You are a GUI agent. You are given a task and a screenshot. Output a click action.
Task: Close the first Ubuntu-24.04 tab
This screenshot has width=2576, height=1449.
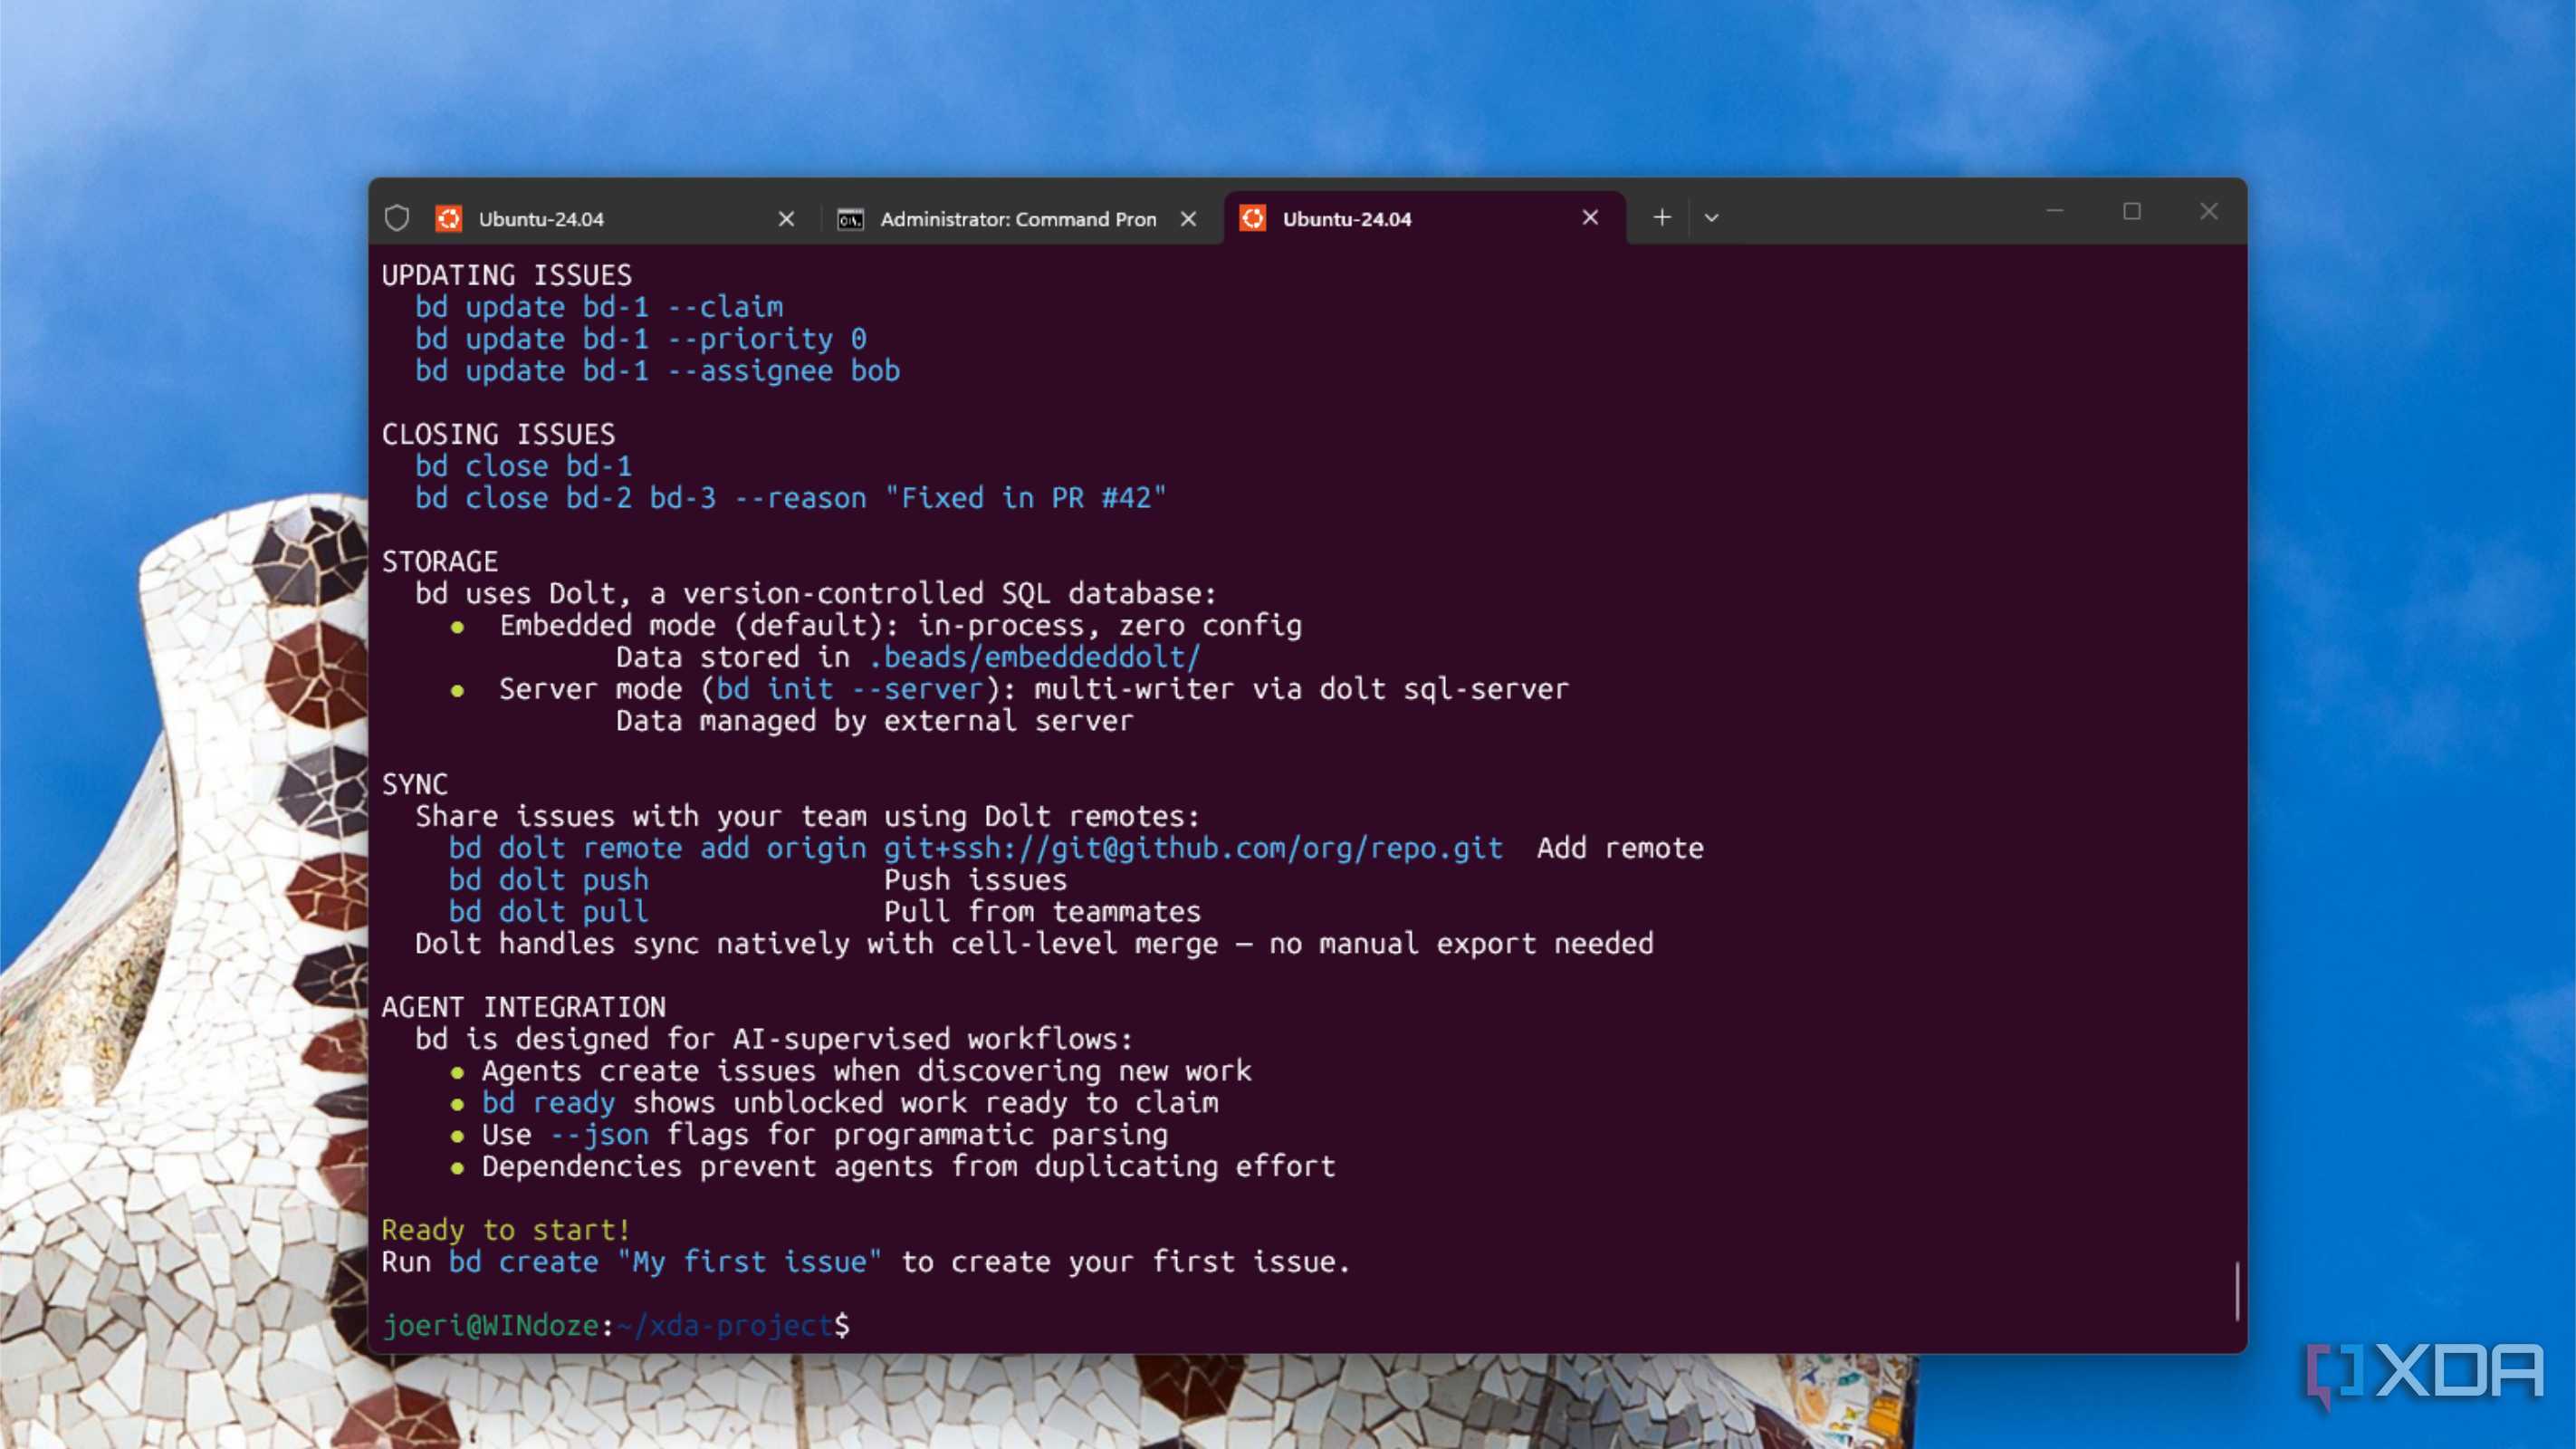click(x=786, y=218)
